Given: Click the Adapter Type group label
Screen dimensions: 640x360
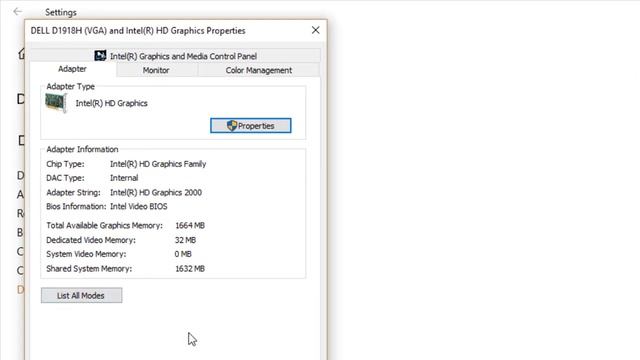Looking at the screenshot, I should 70,86.
